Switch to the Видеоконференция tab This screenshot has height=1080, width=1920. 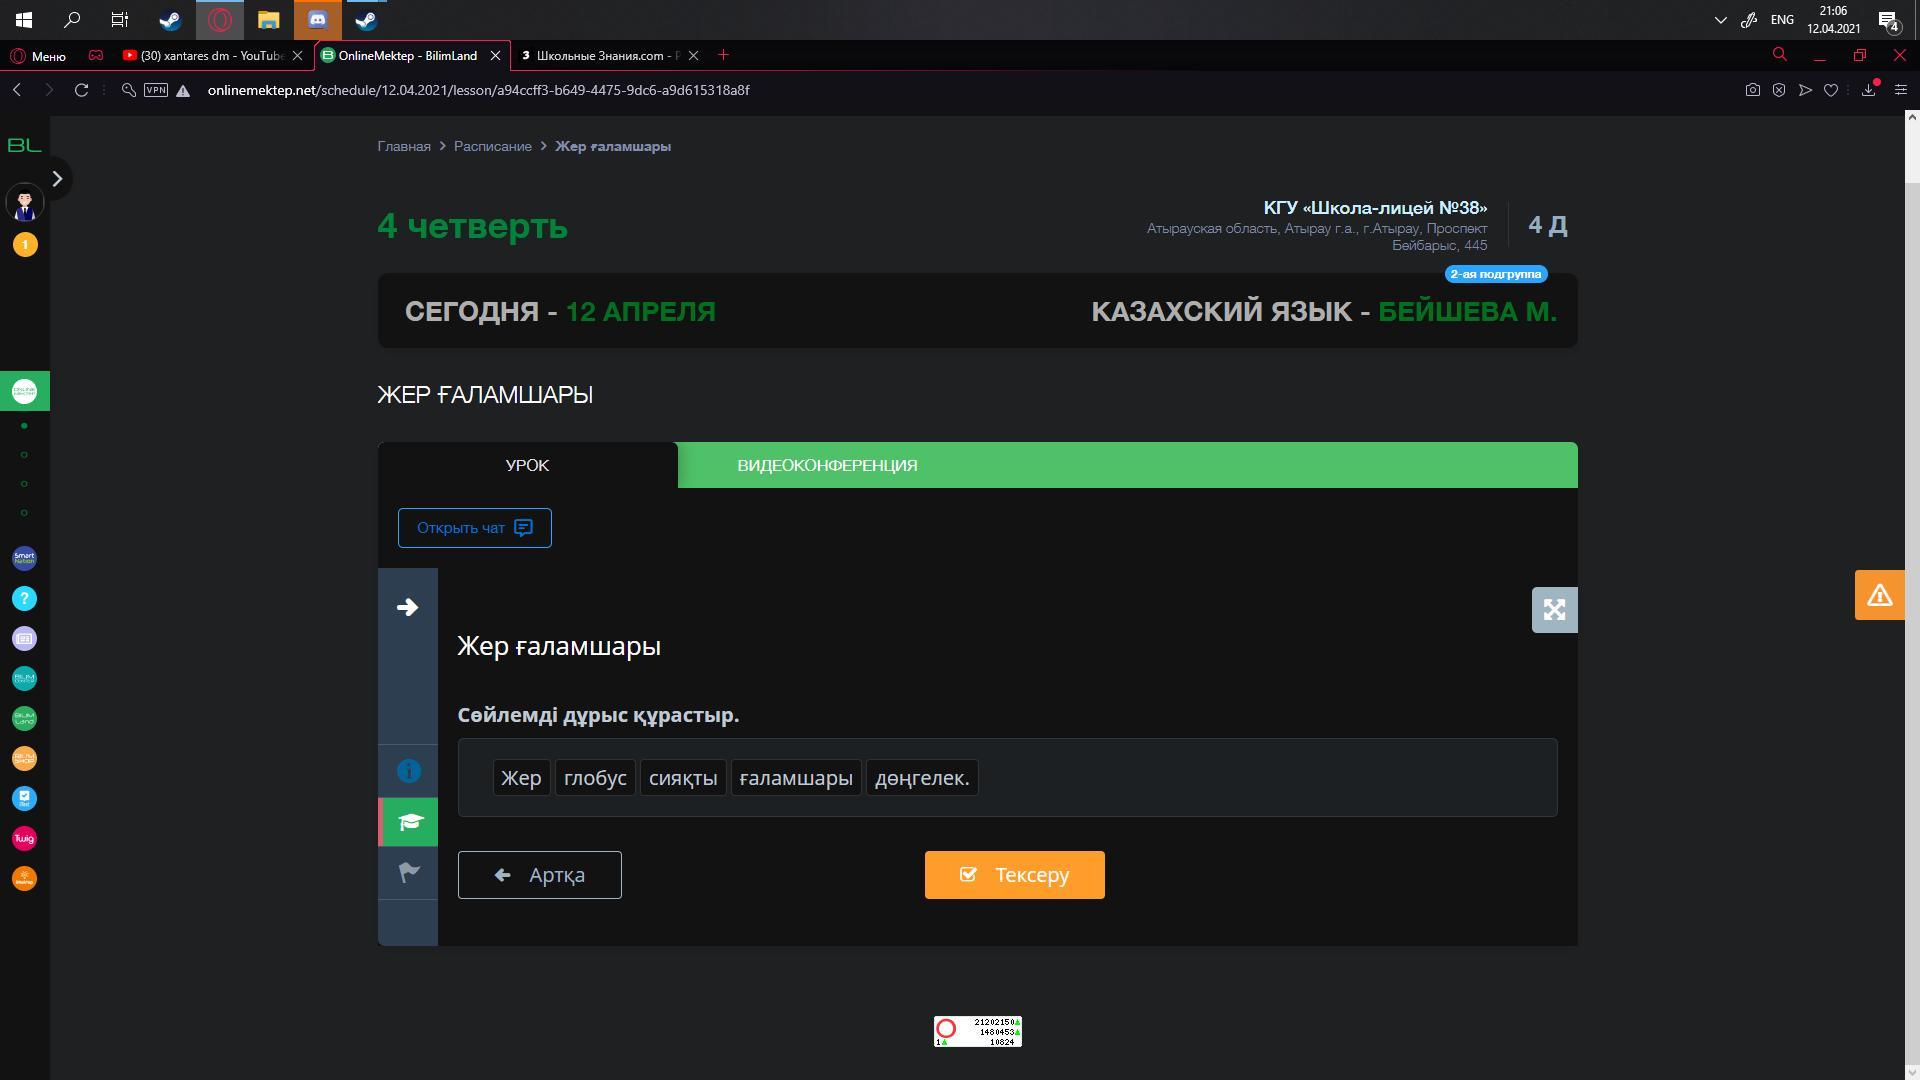[x=827, y=465]
